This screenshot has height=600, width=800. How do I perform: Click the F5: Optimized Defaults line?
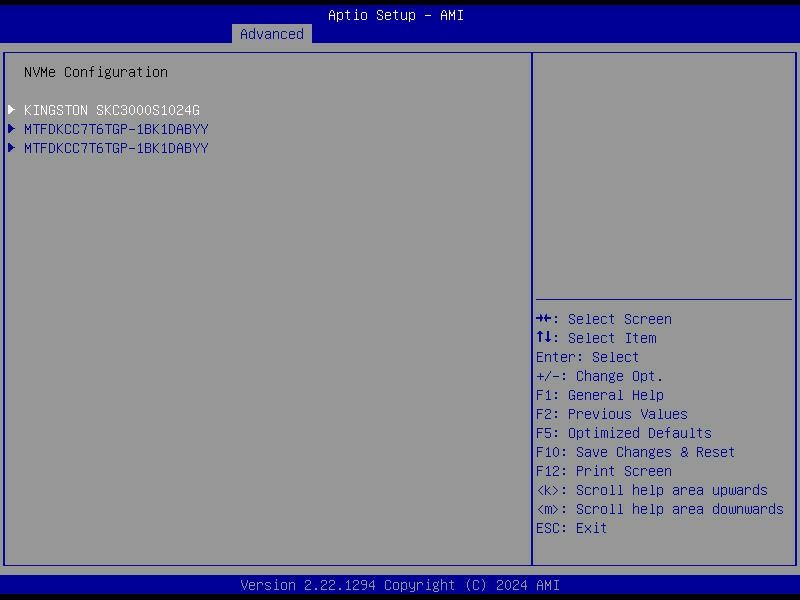pyautogui.click(x=623, y=433)
